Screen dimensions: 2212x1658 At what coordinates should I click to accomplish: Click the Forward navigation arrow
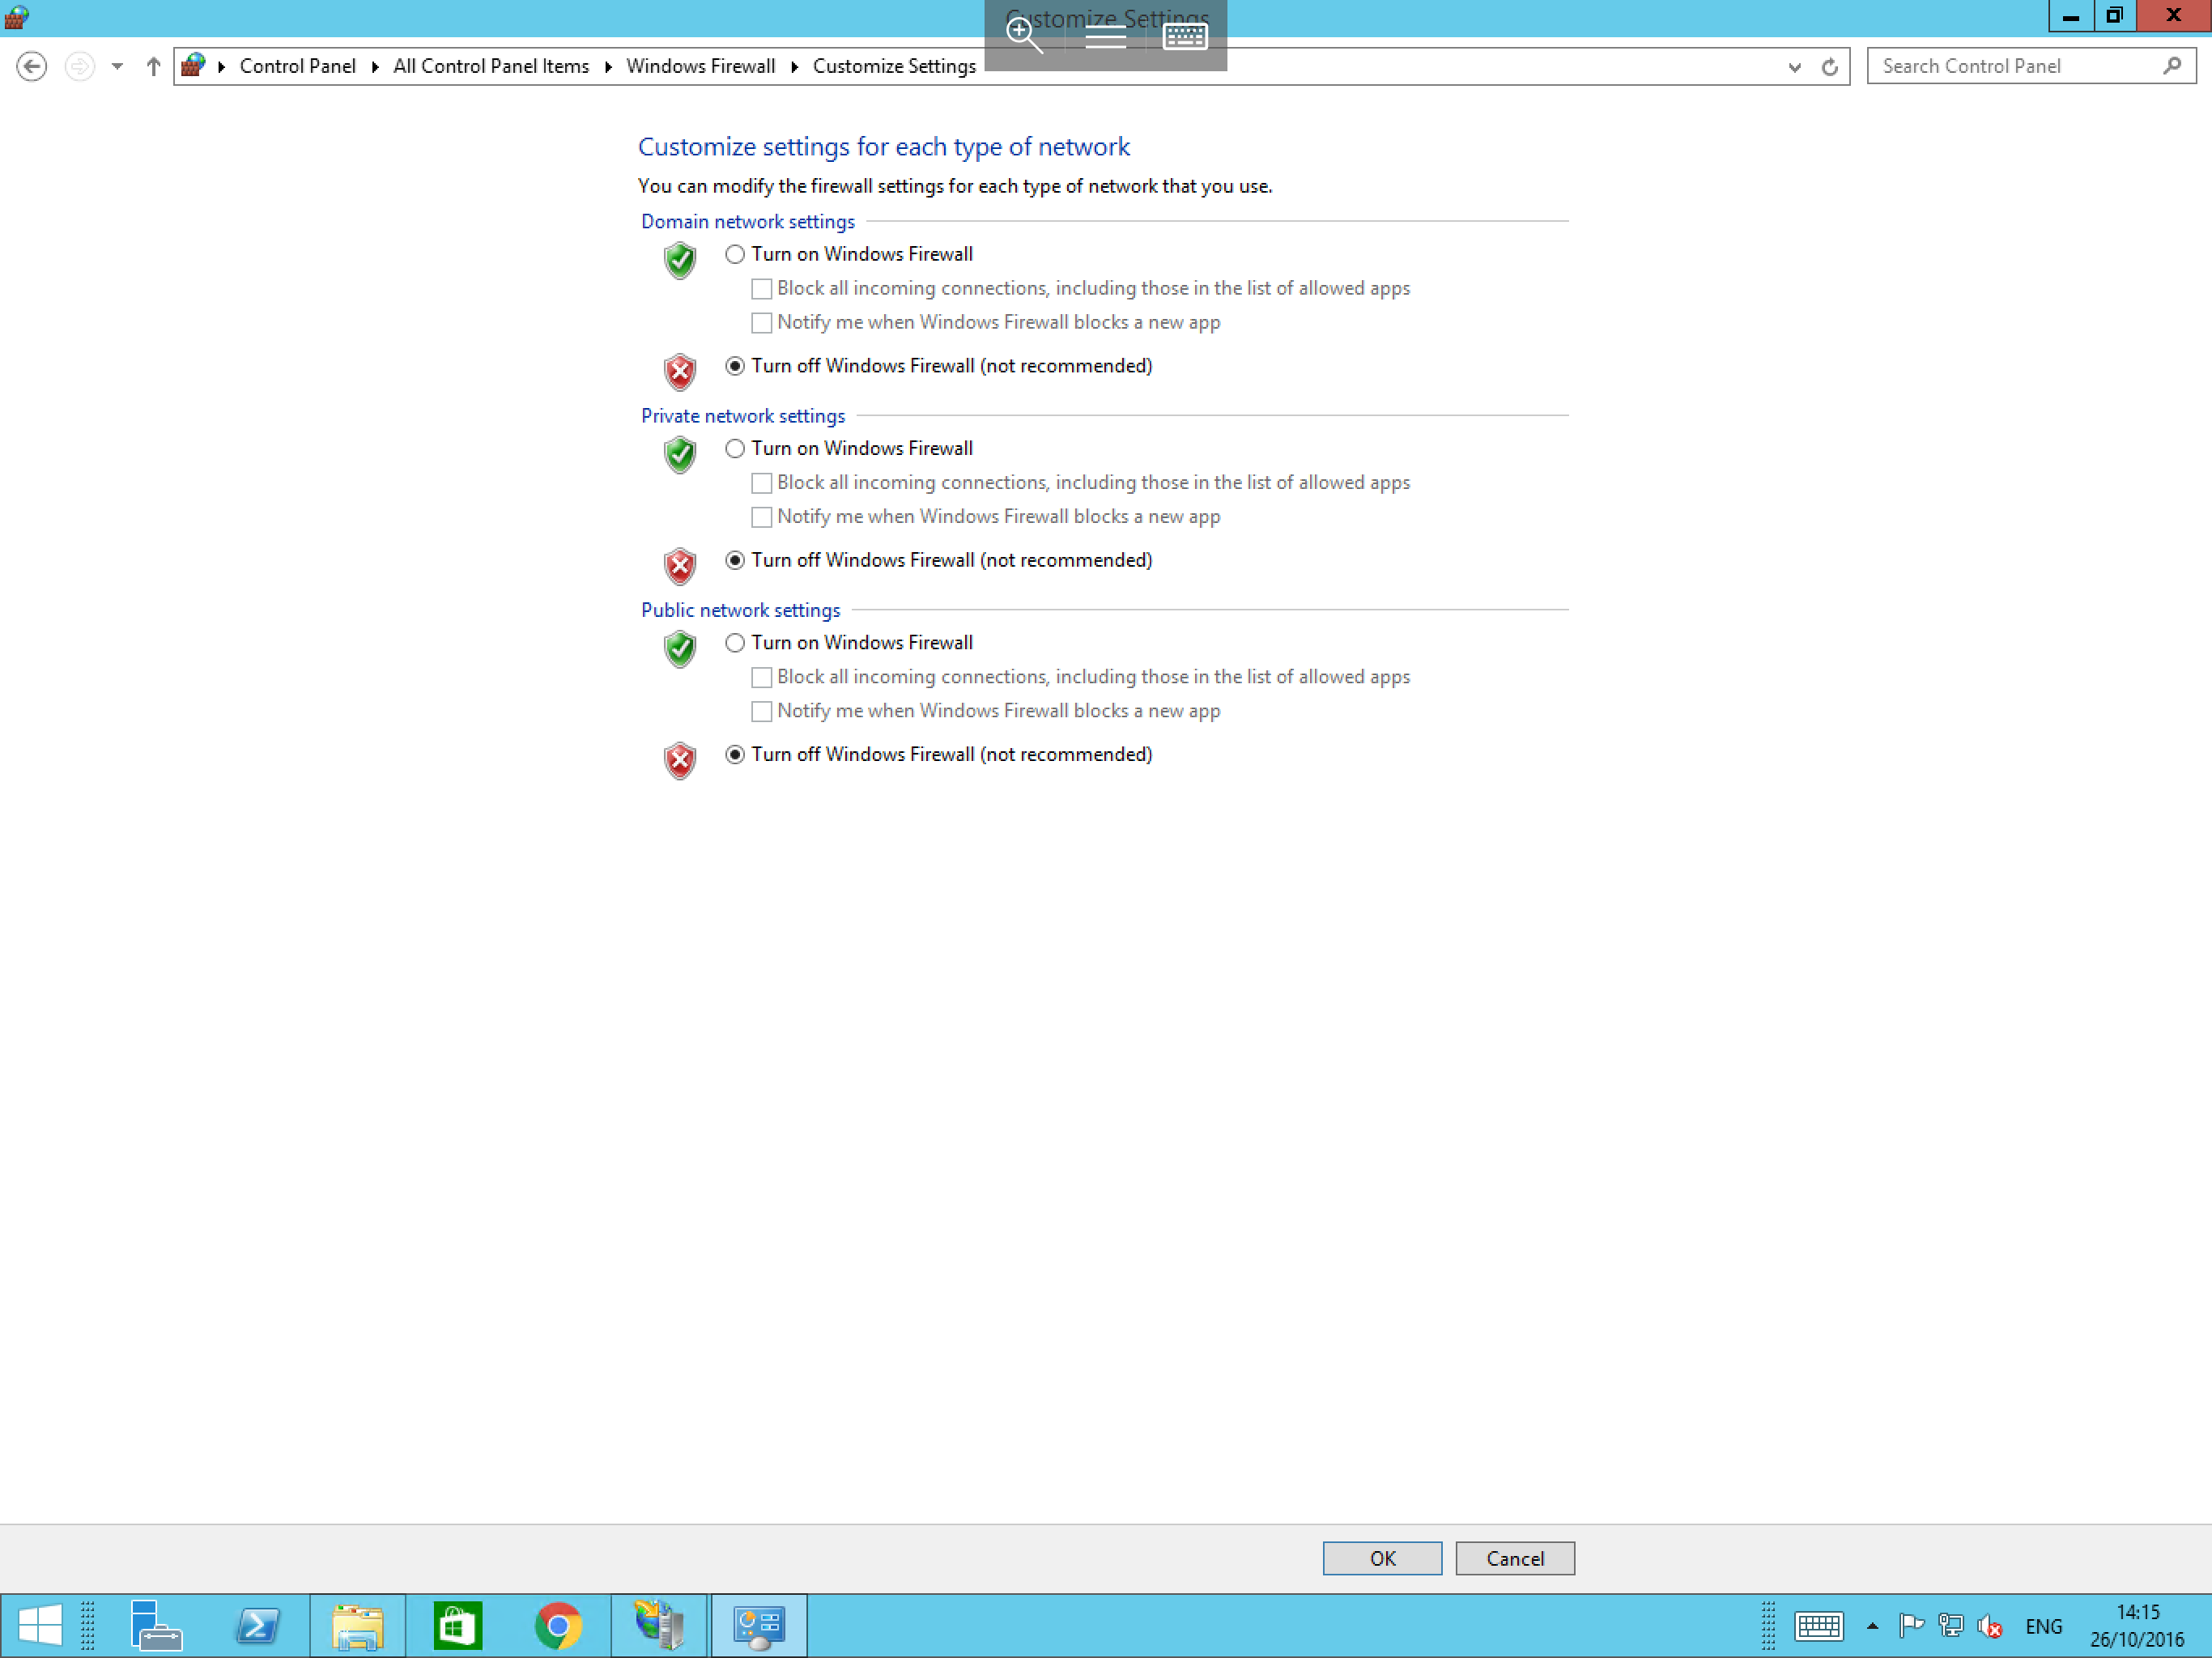coord(79,66)
